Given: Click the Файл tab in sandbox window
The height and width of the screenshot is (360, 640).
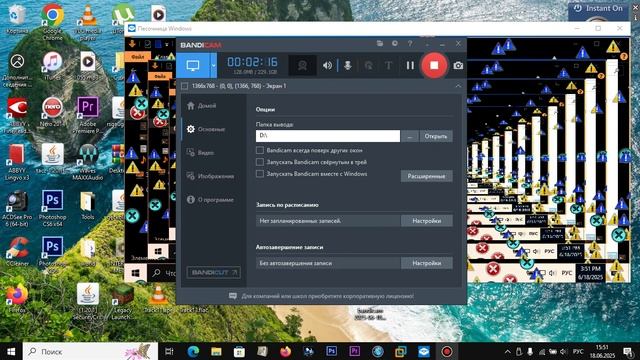Looking at the screenshot, I should pyautogui.click(x=138, y=57).
